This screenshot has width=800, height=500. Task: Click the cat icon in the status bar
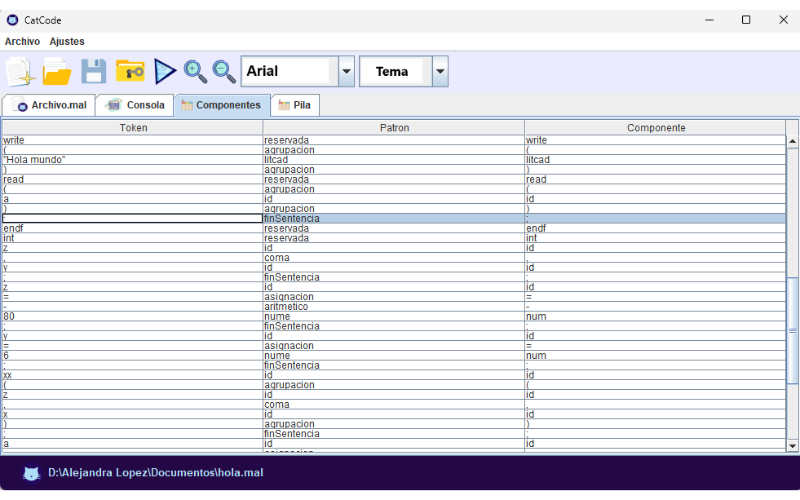32,472
